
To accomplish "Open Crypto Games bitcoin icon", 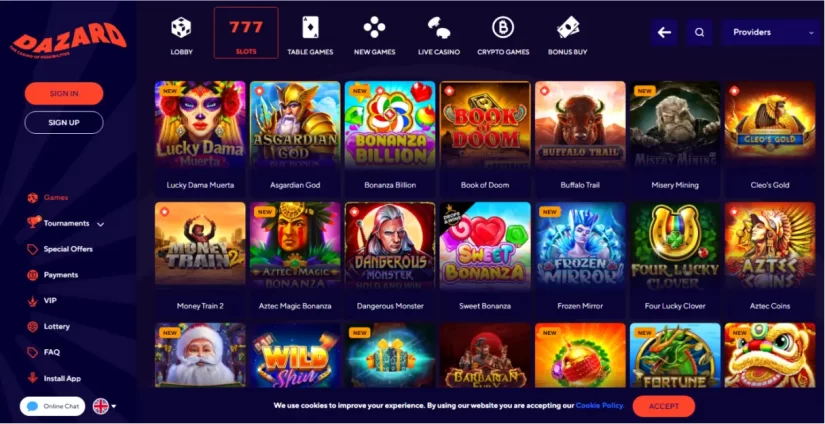I will pyautogui.click(x=503, y=27).
